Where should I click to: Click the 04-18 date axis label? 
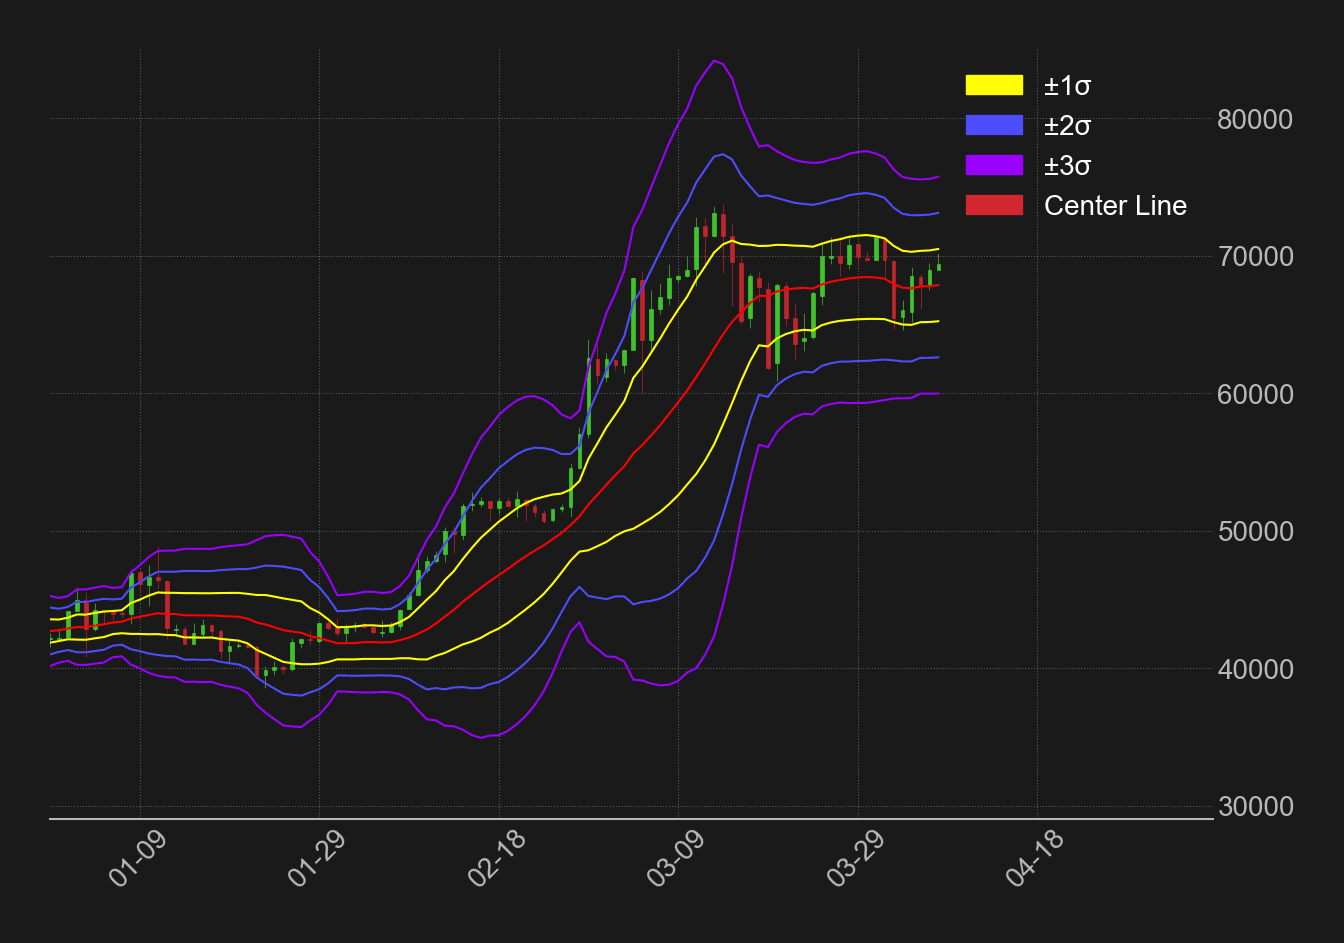(x=1035, y=861)
